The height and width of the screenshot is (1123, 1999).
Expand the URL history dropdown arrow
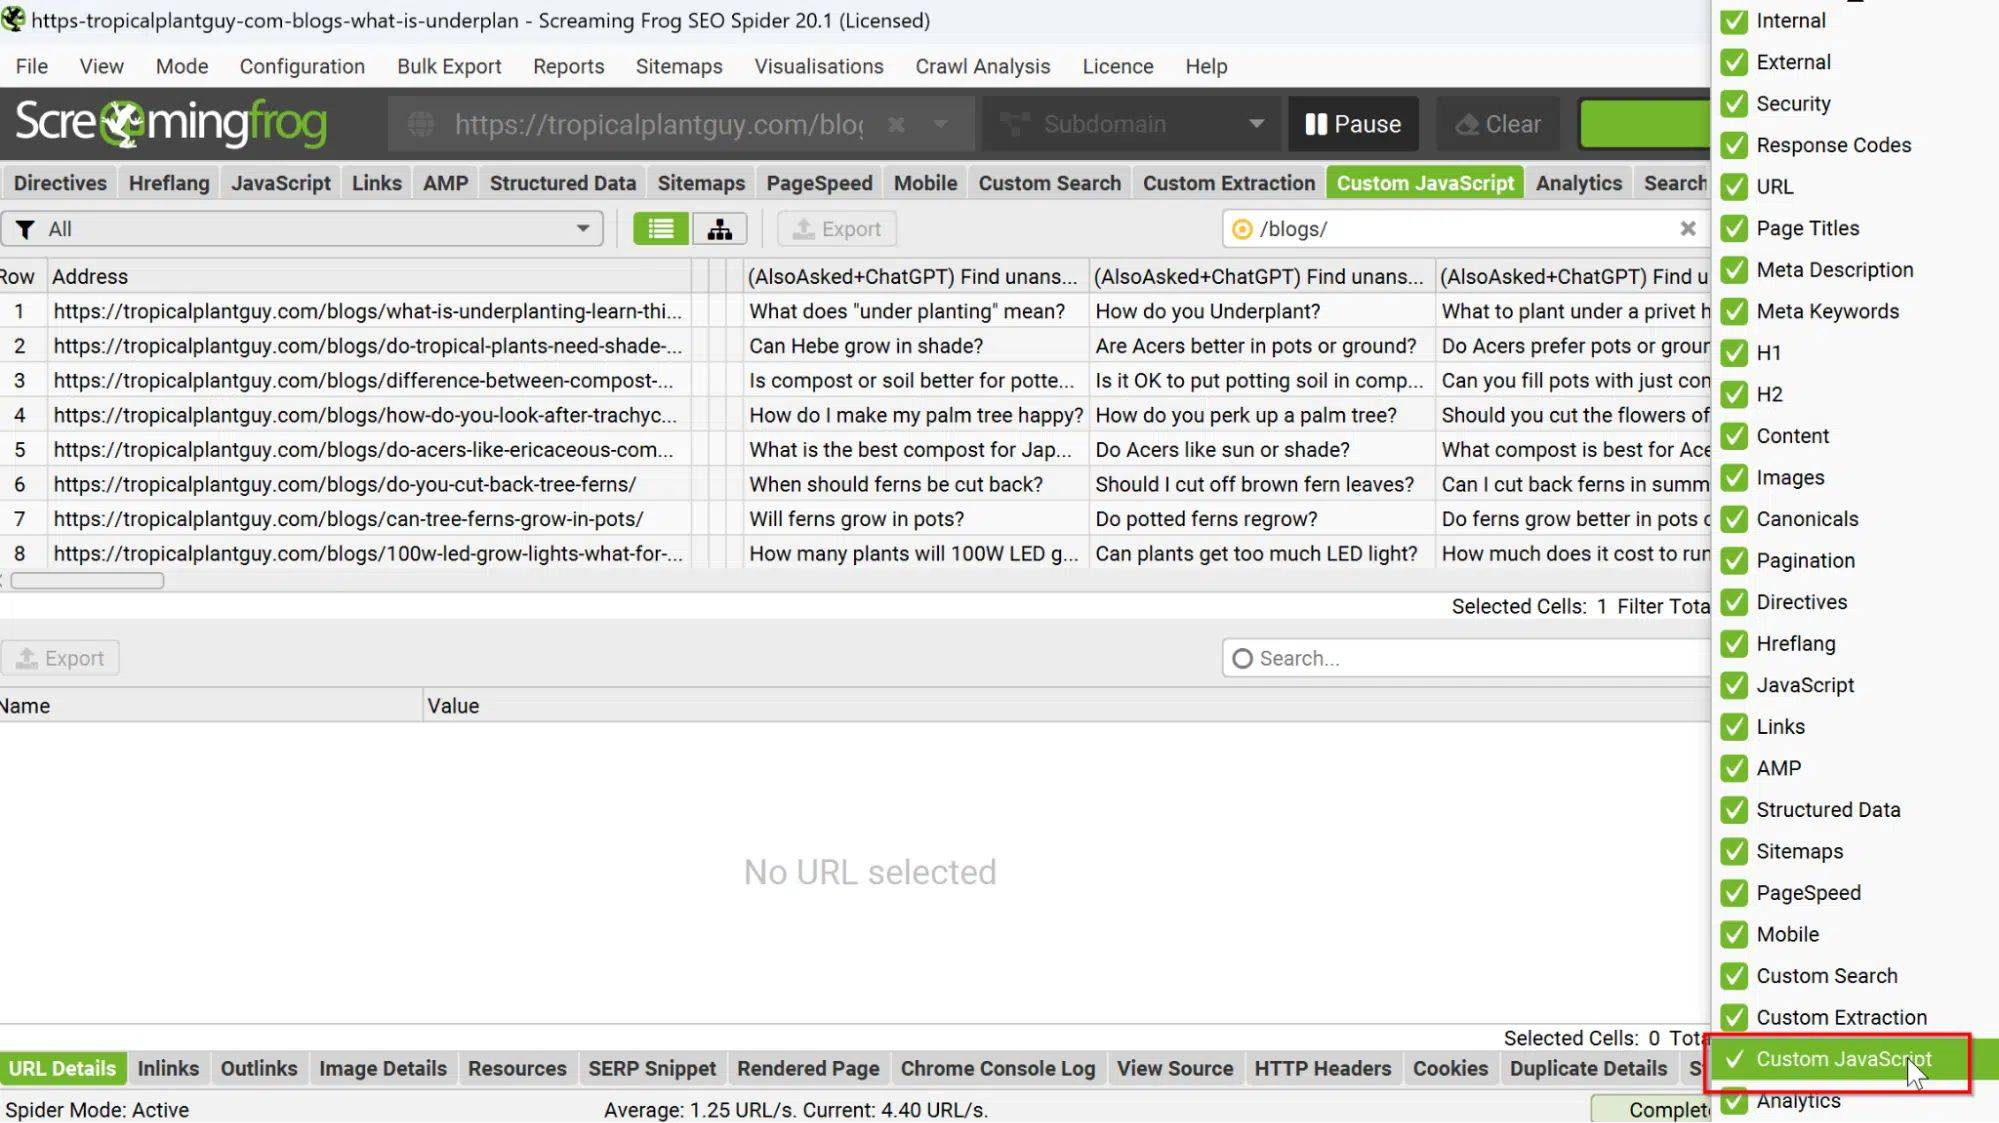(940, 124)
